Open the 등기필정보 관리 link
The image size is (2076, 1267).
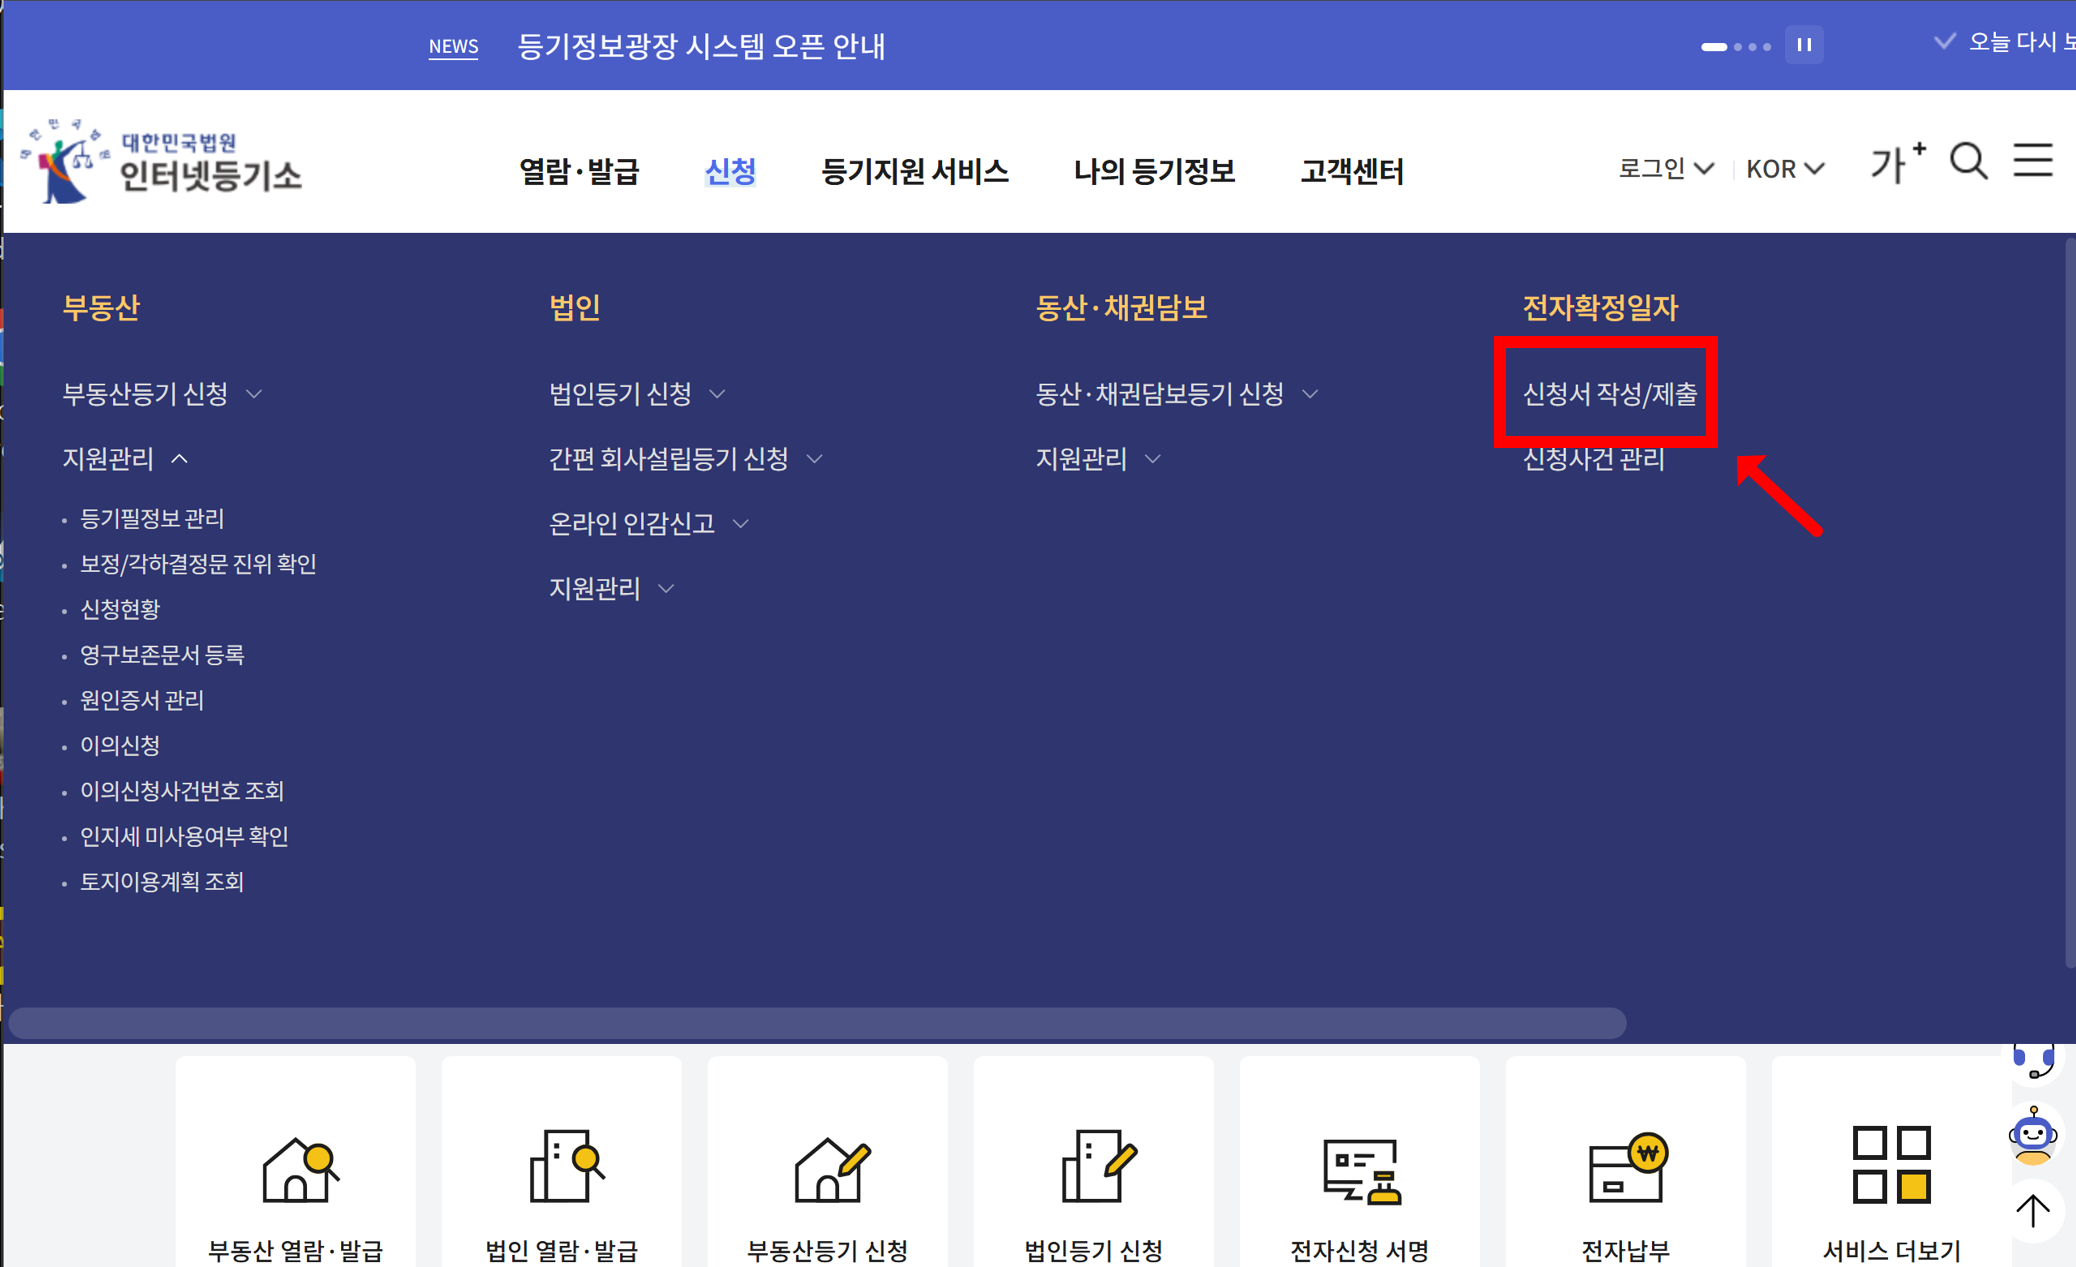152,518
